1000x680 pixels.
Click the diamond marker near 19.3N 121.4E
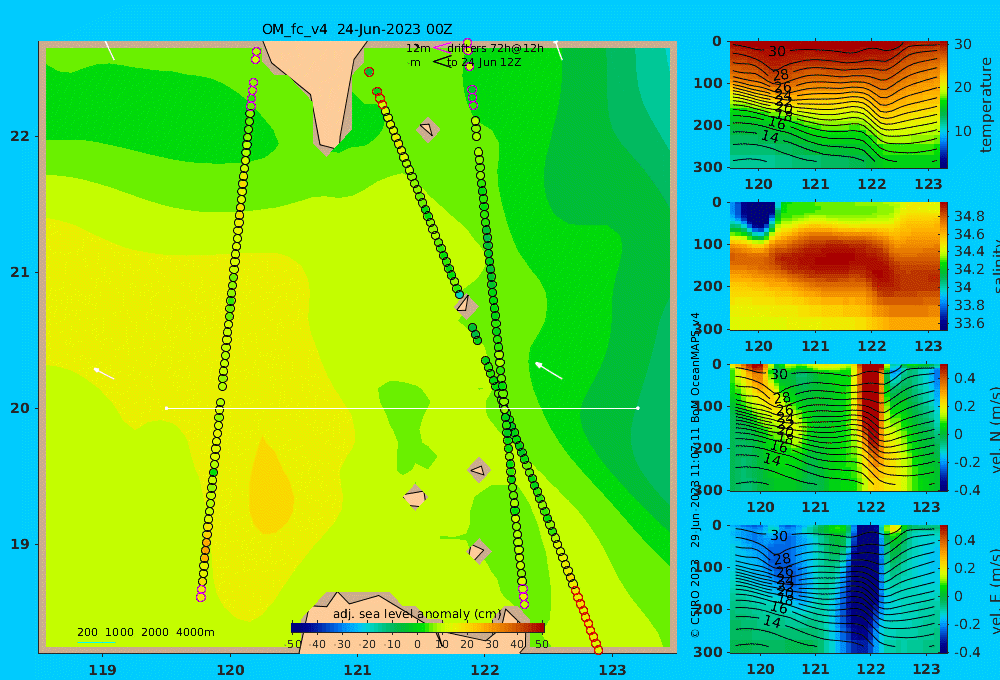415,497
